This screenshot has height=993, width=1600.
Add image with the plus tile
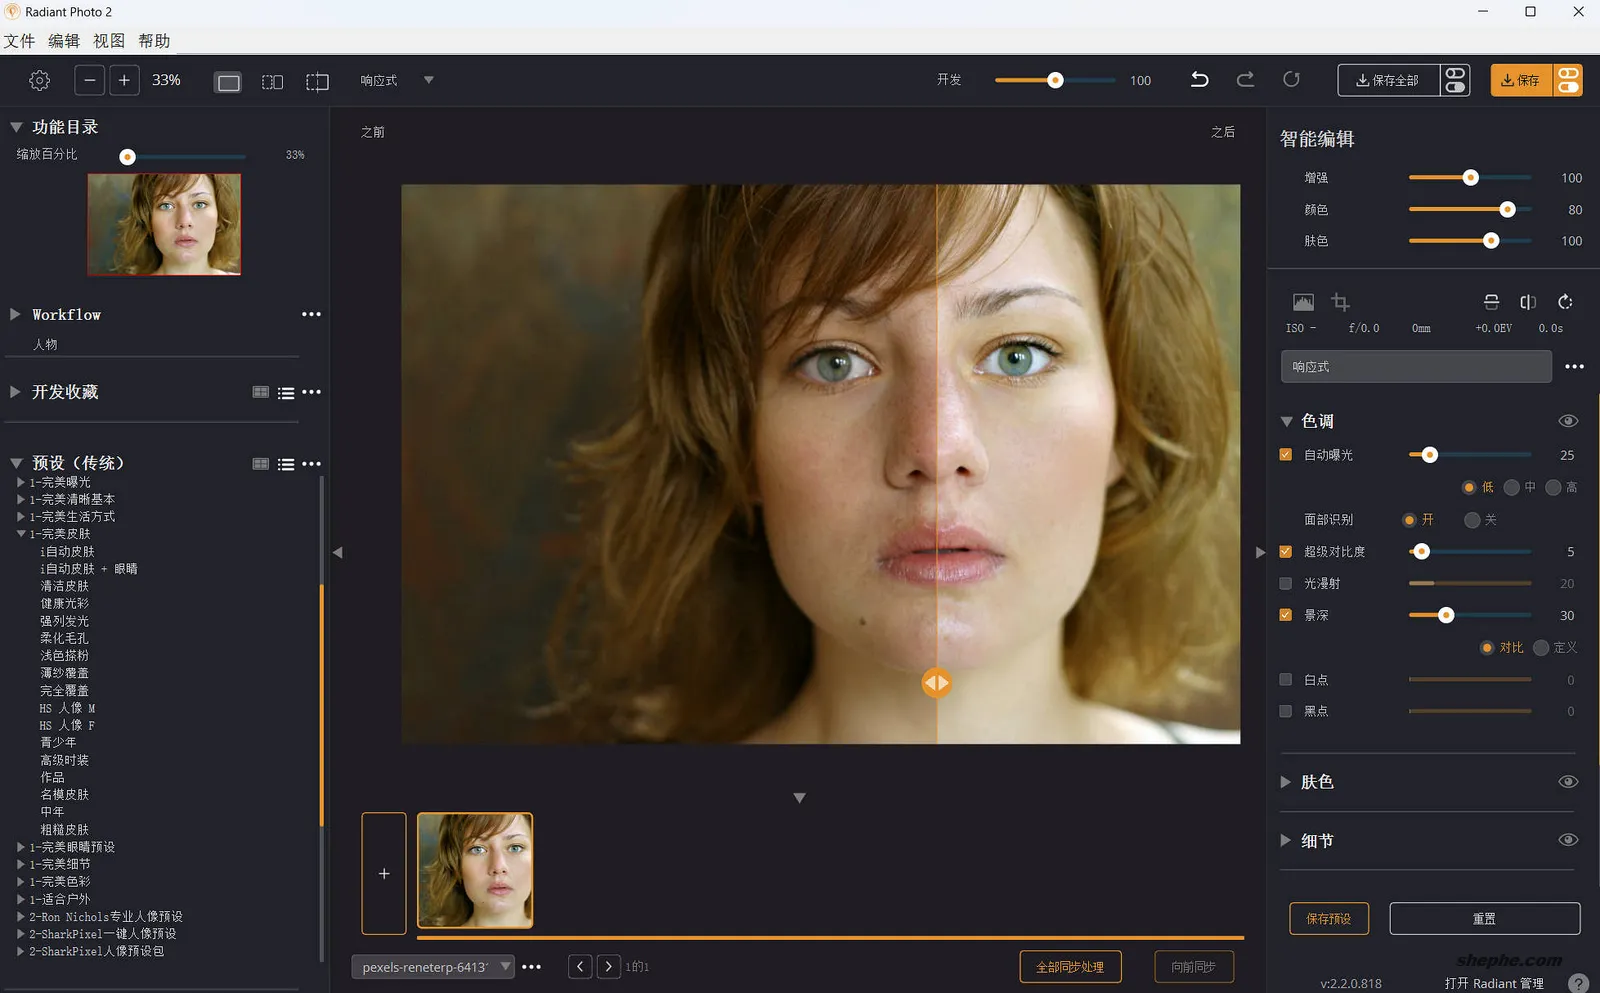coord(384,873)
